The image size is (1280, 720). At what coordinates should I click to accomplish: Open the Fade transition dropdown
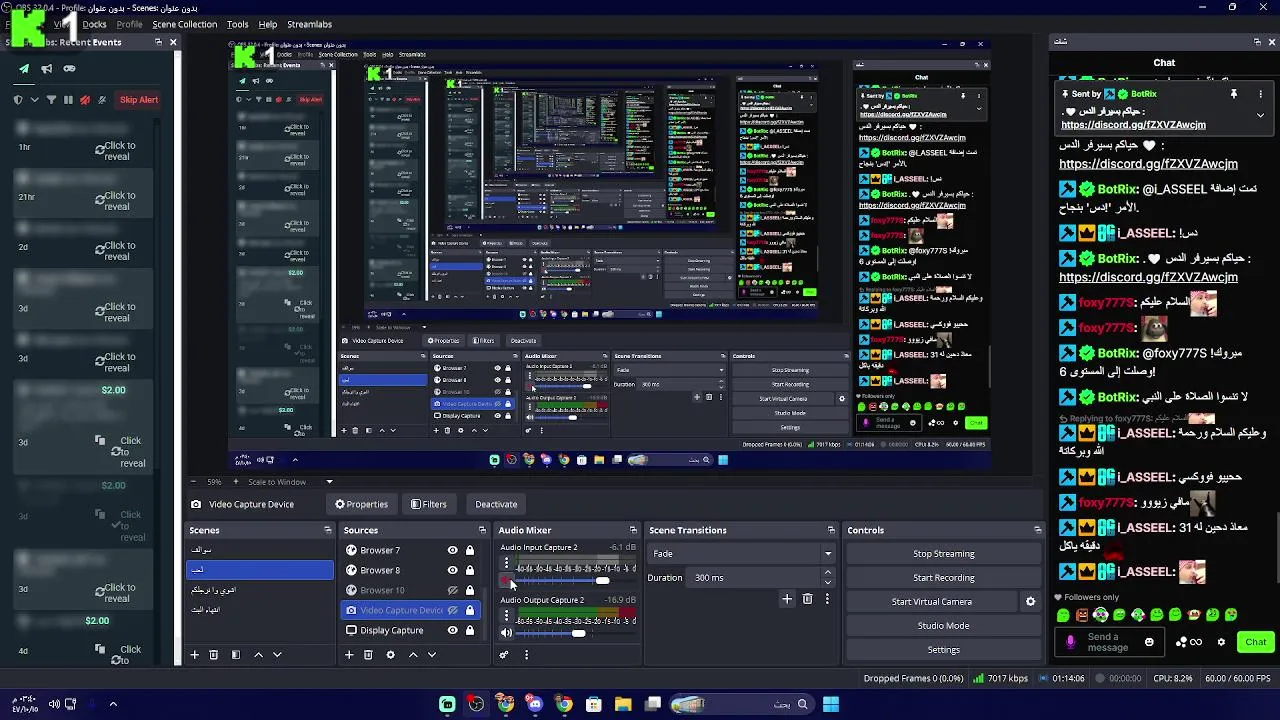tap(741, 554)
